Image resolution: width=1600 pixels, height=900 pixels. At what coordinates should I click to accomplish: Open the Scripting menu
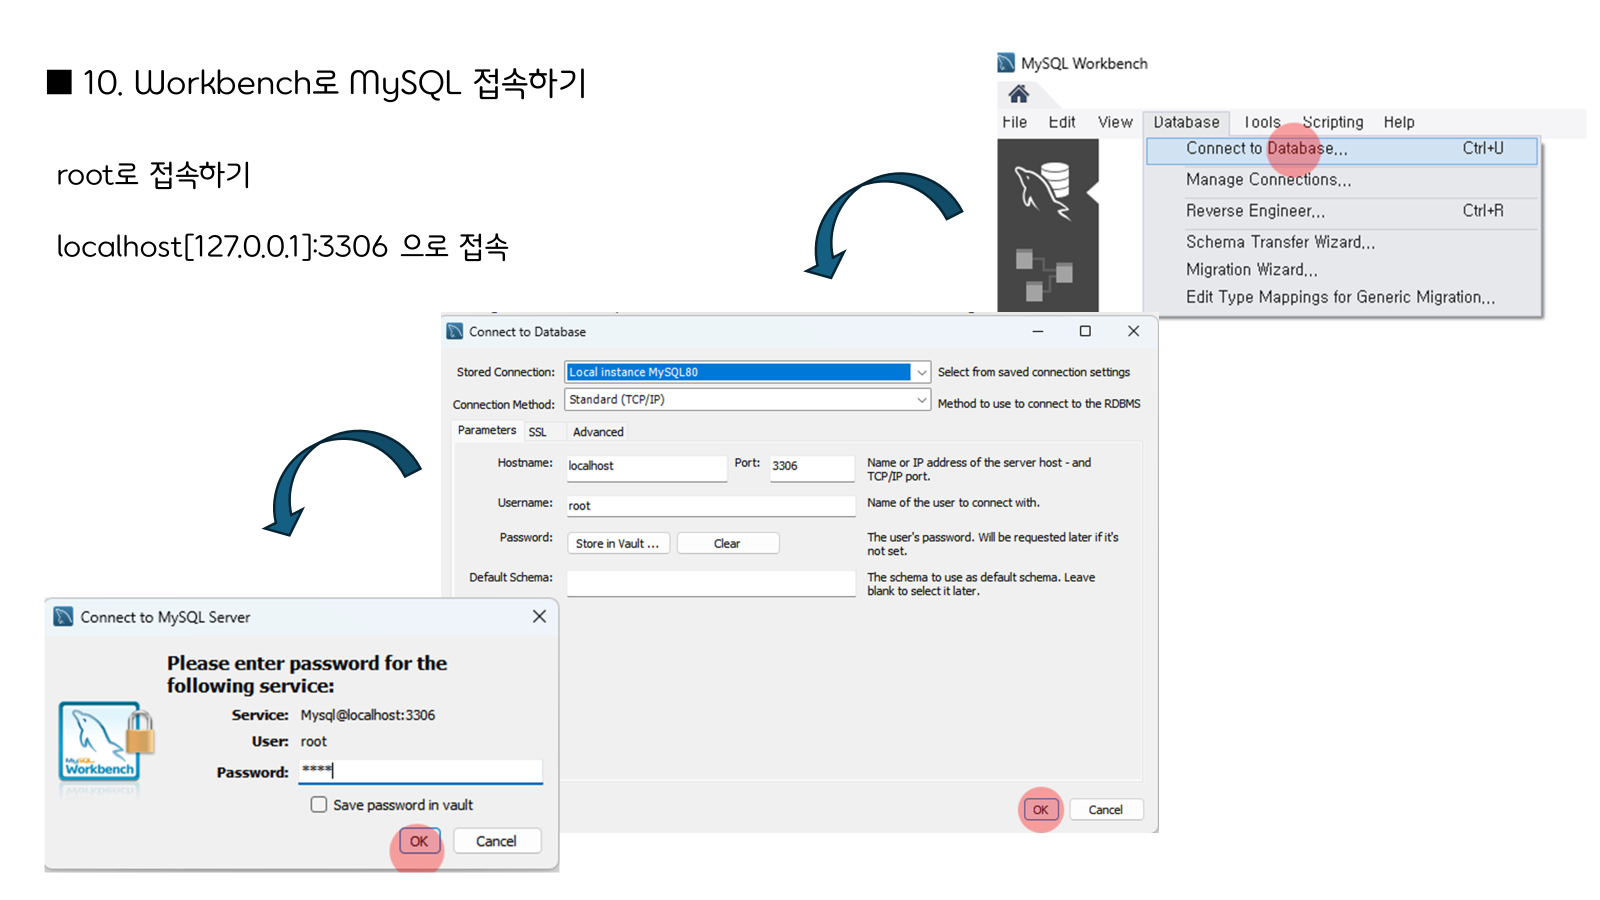pos(1333,122)
